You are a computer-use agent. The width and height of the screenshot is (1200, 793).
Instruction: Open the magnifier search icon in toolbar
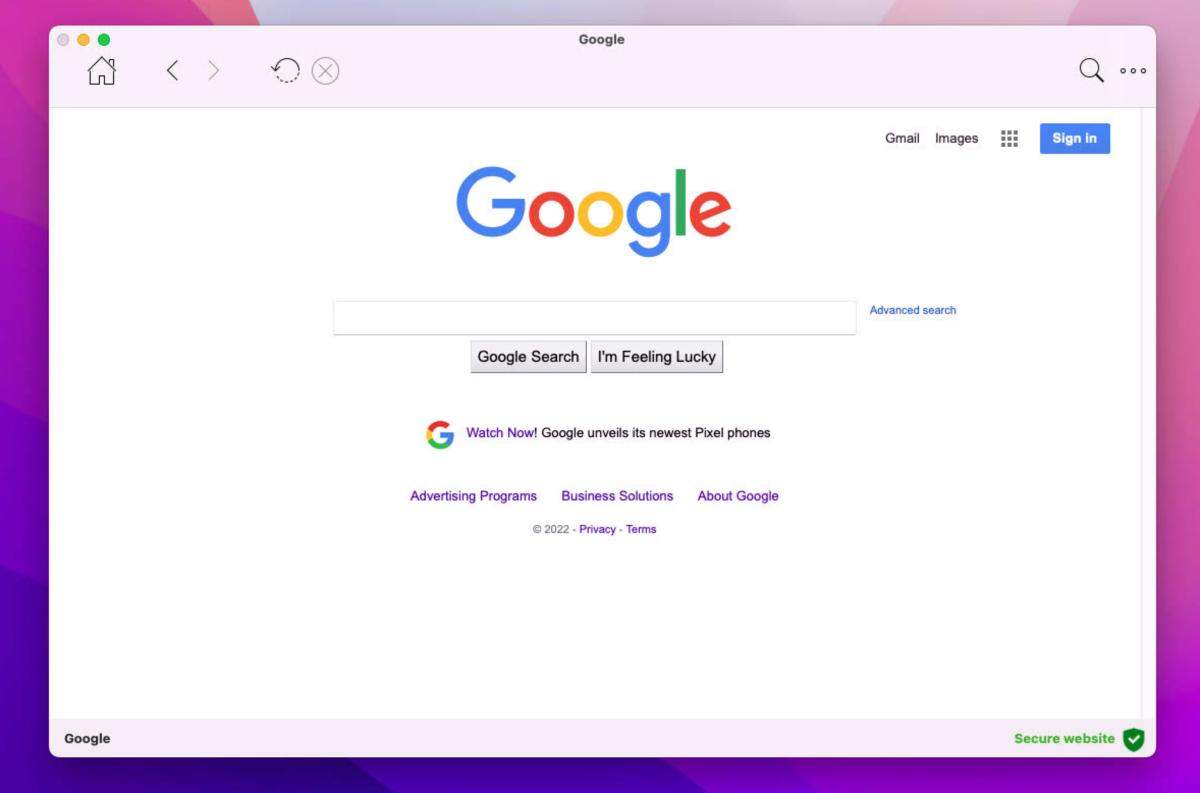[x=1091, y=70]
